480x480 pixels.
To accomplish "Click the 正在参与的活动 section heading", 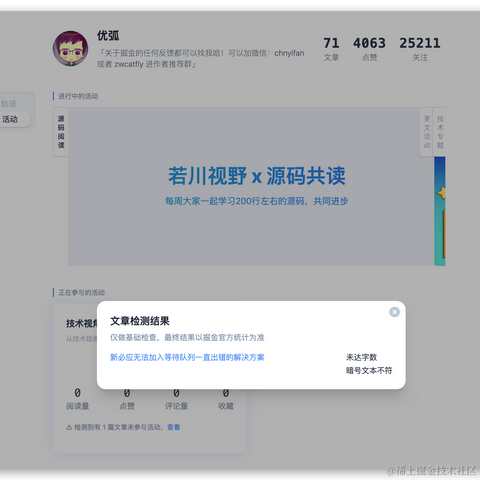I will pos(81,292).
